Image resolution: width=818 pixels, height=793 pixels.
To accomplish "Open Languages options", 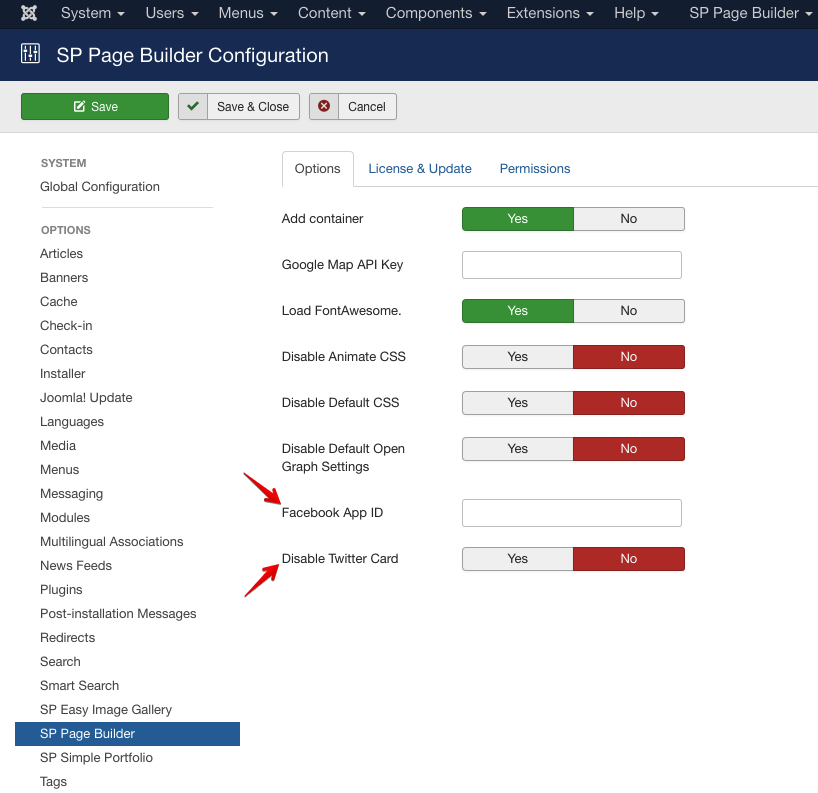I will (x=72, y=422).
